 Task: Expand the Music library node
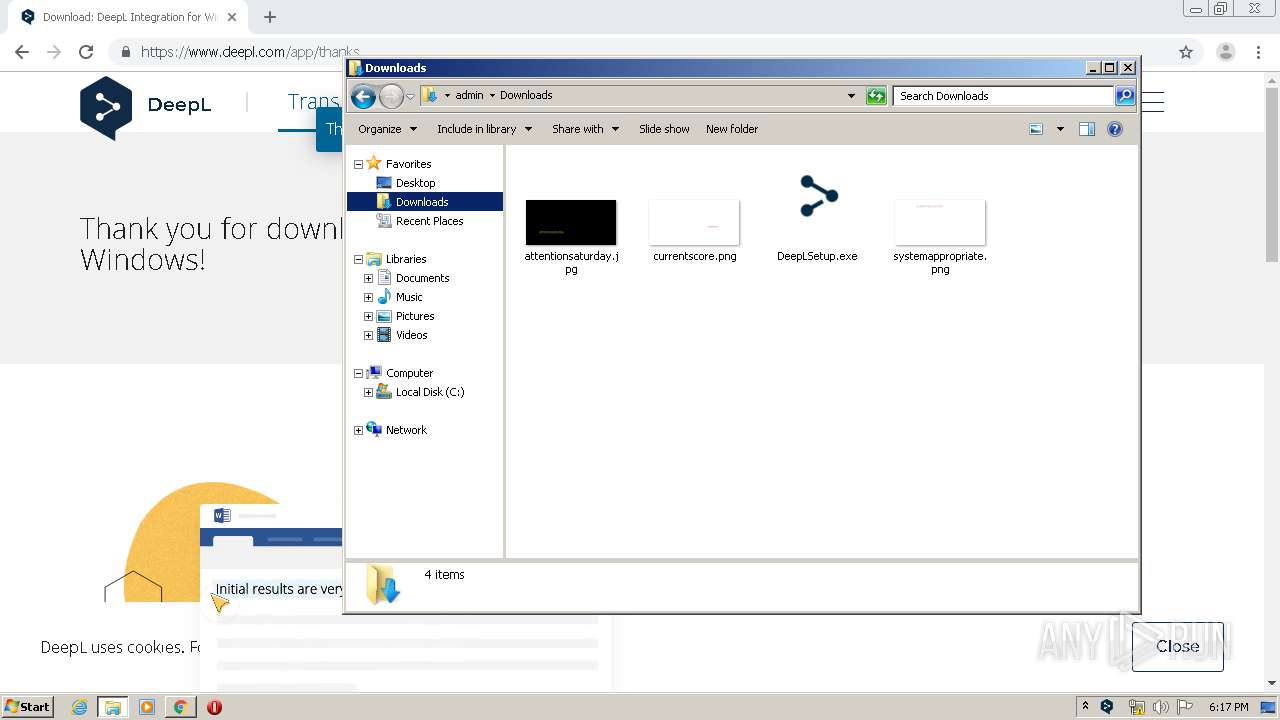(368, 297)
